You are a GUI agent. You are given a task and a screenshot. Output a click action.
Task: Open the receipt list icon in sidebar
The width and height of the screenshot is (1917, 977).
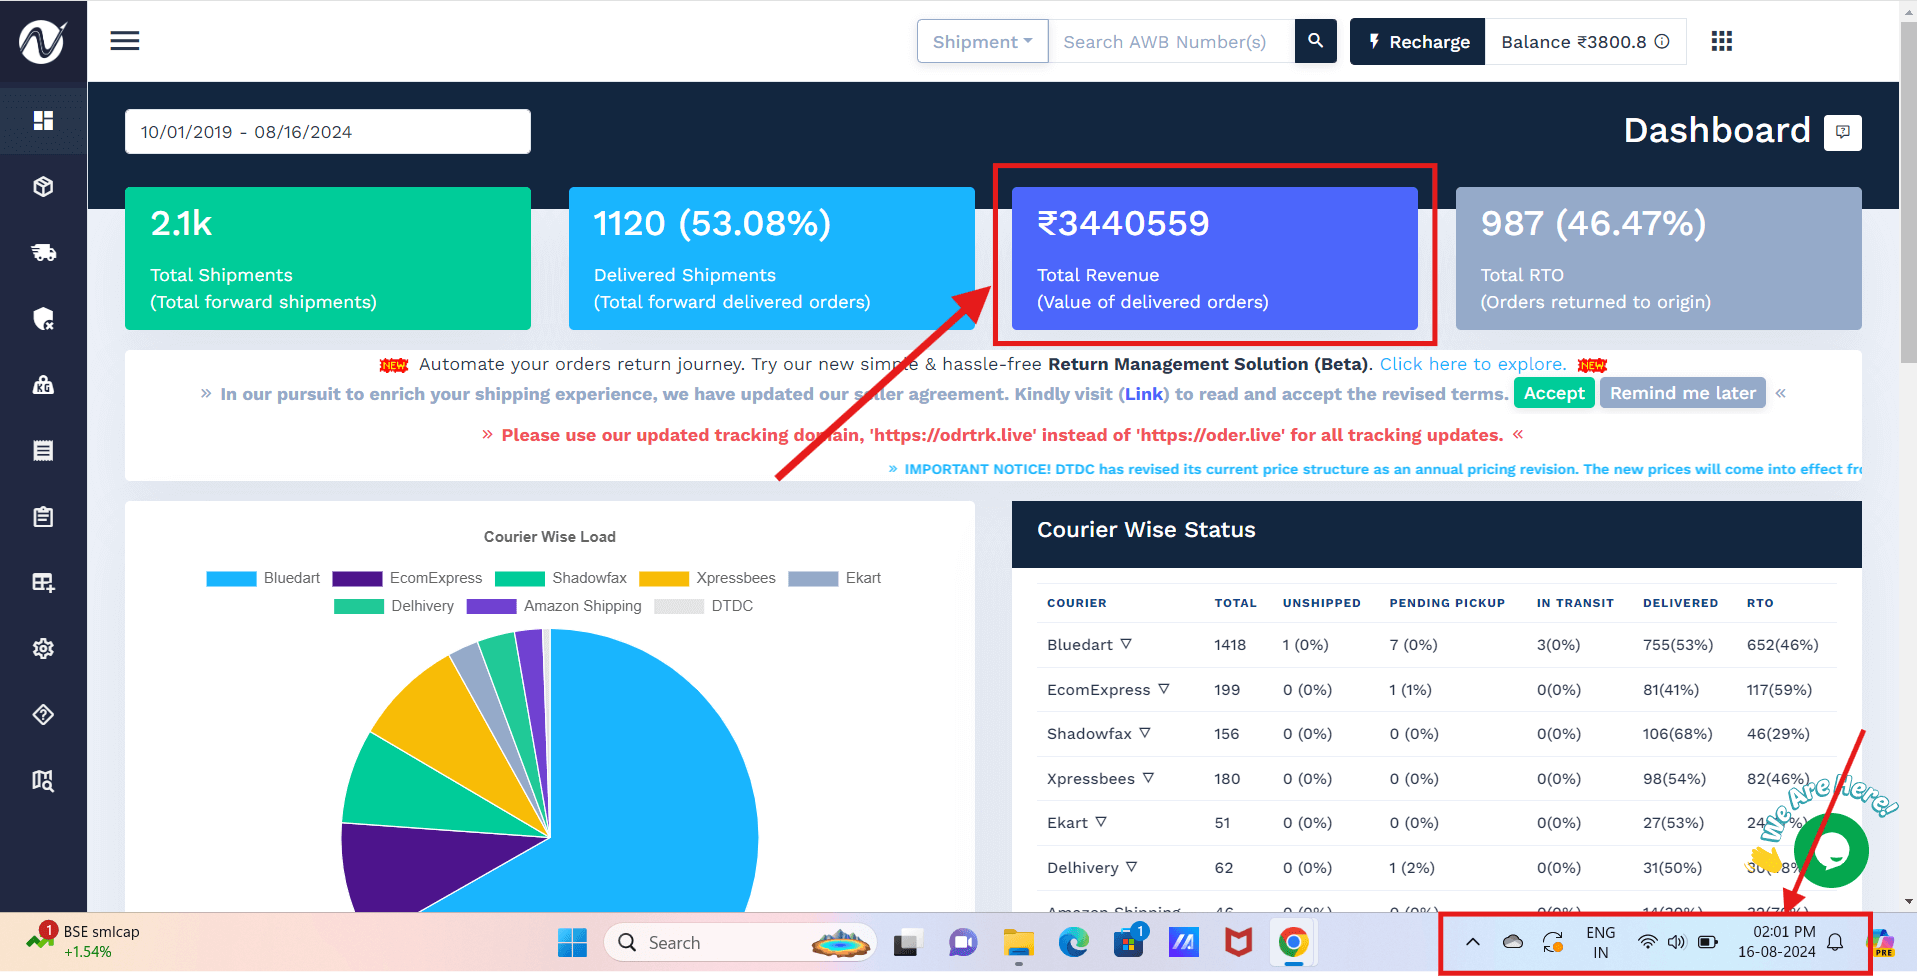tap(43, 451)
